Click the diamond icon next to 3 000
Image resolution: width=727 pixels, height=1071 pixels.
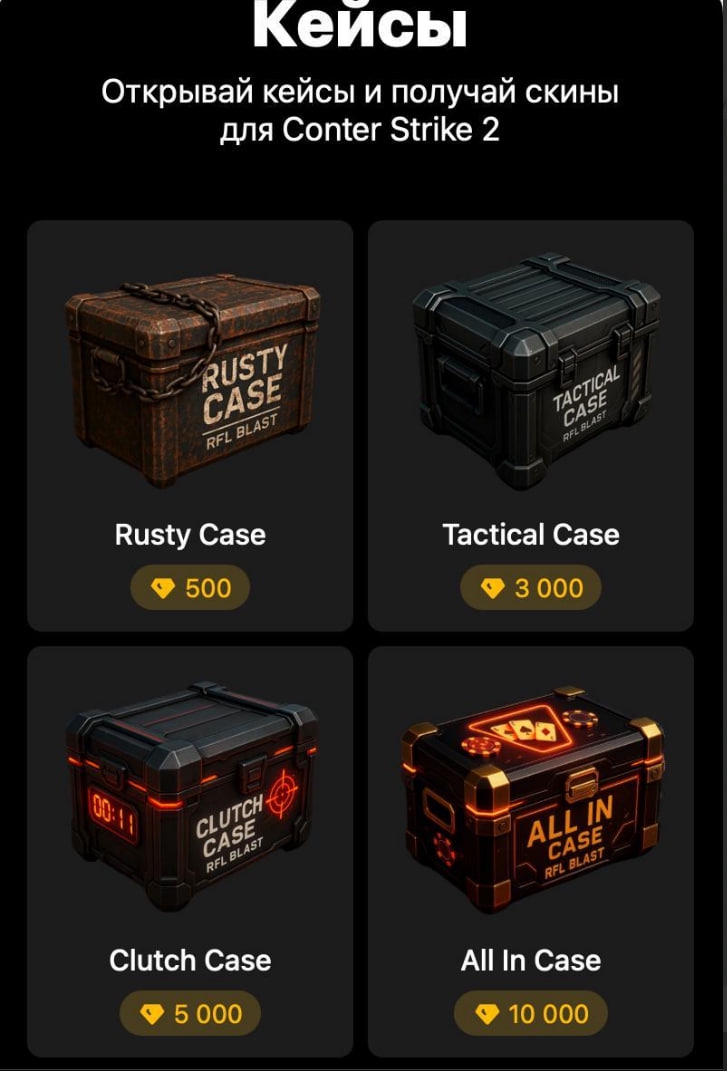[493, 588]
